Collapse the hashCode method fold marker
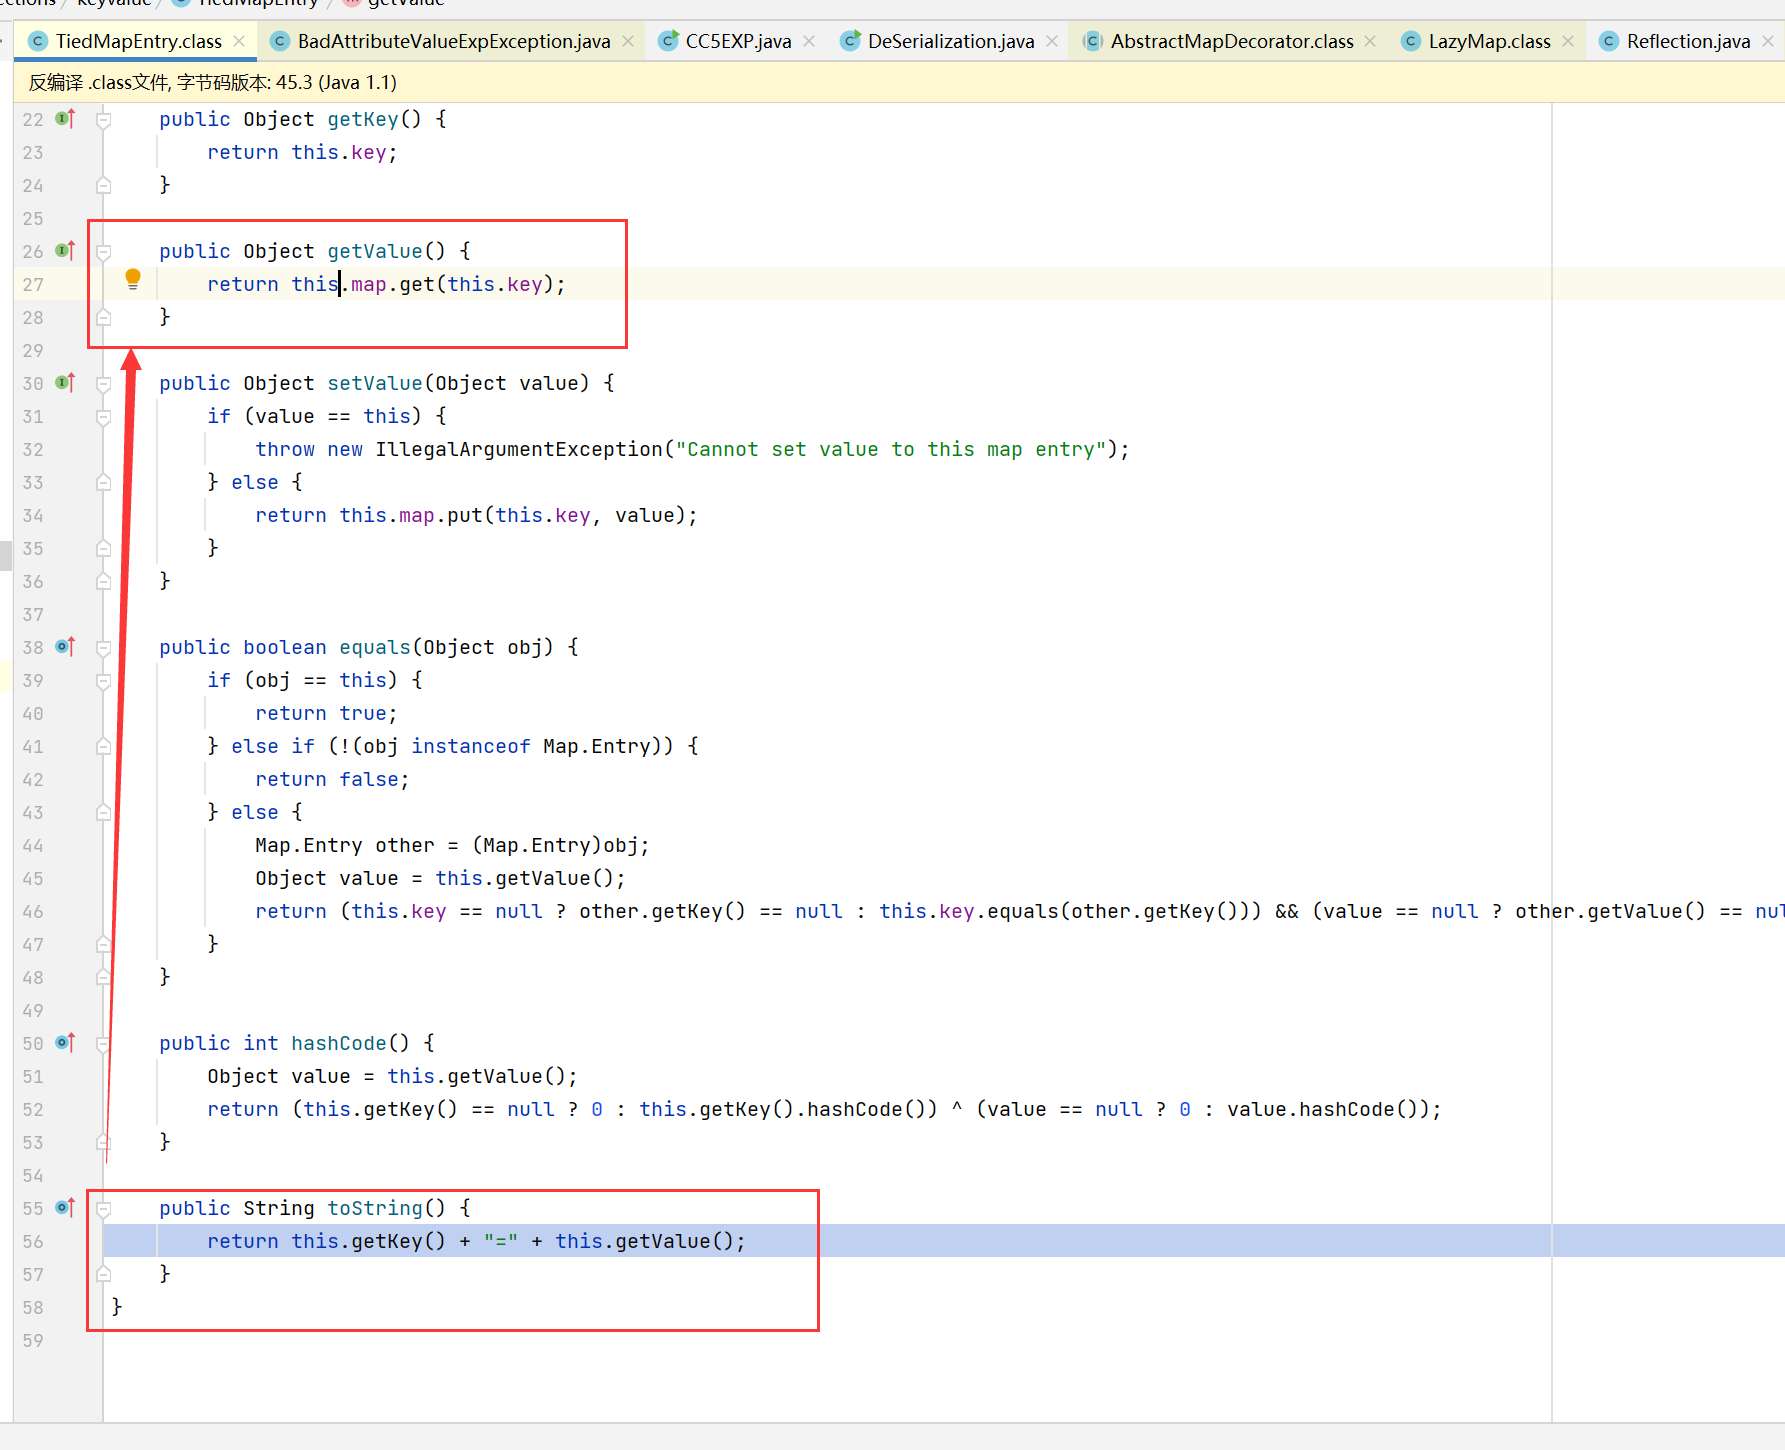The height and width of the screenshot is (1450, 1785). pos(103,1044)
